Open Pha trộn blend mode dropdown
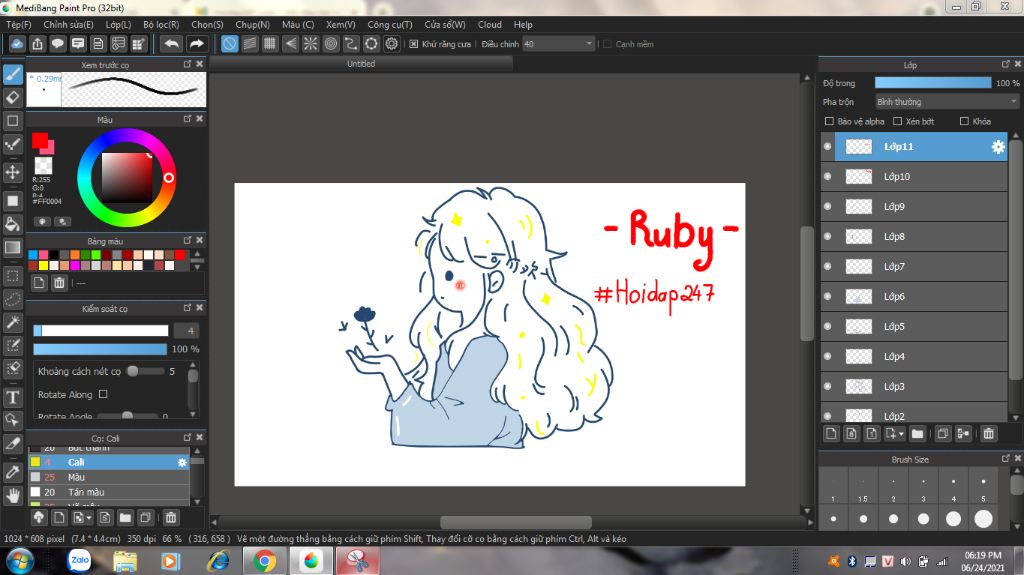Image resolution: width=1024 pixels, height=575 pixels. [946, 102]
